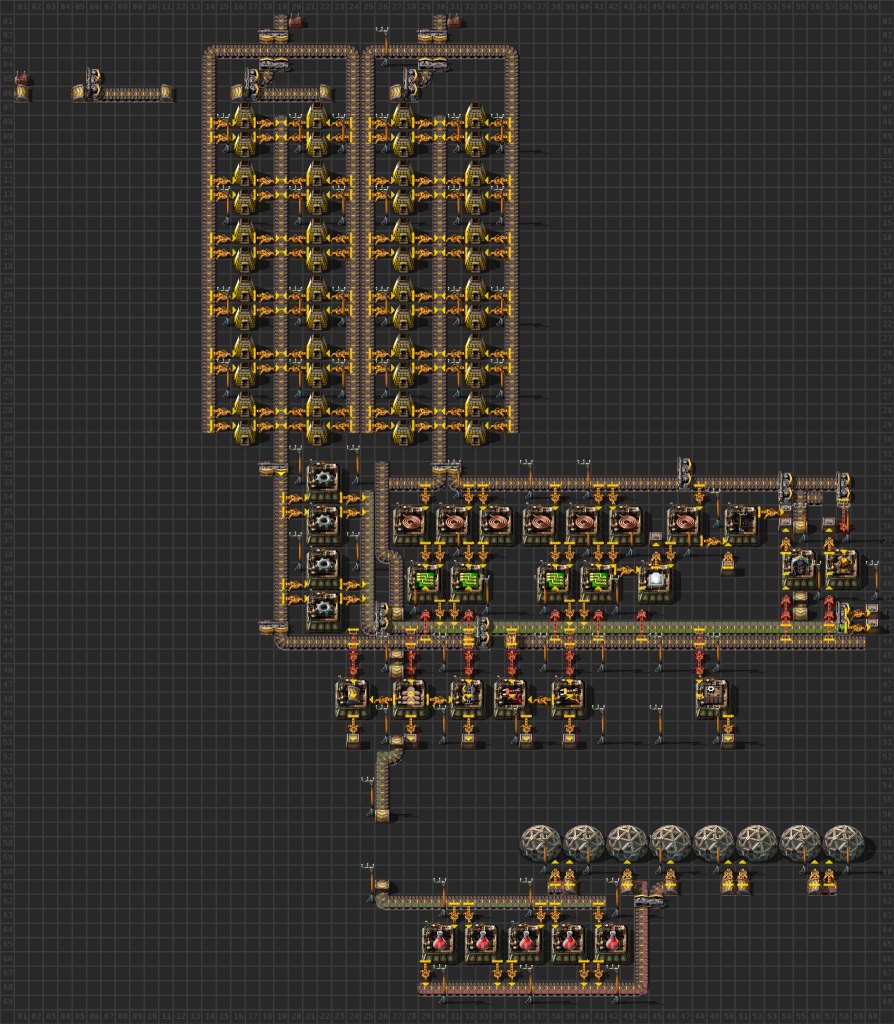The width and height of the screenshot is (894, 1024).
Task: Select the leftmost assembler in the row below the main belt
Action: point(352,697)
